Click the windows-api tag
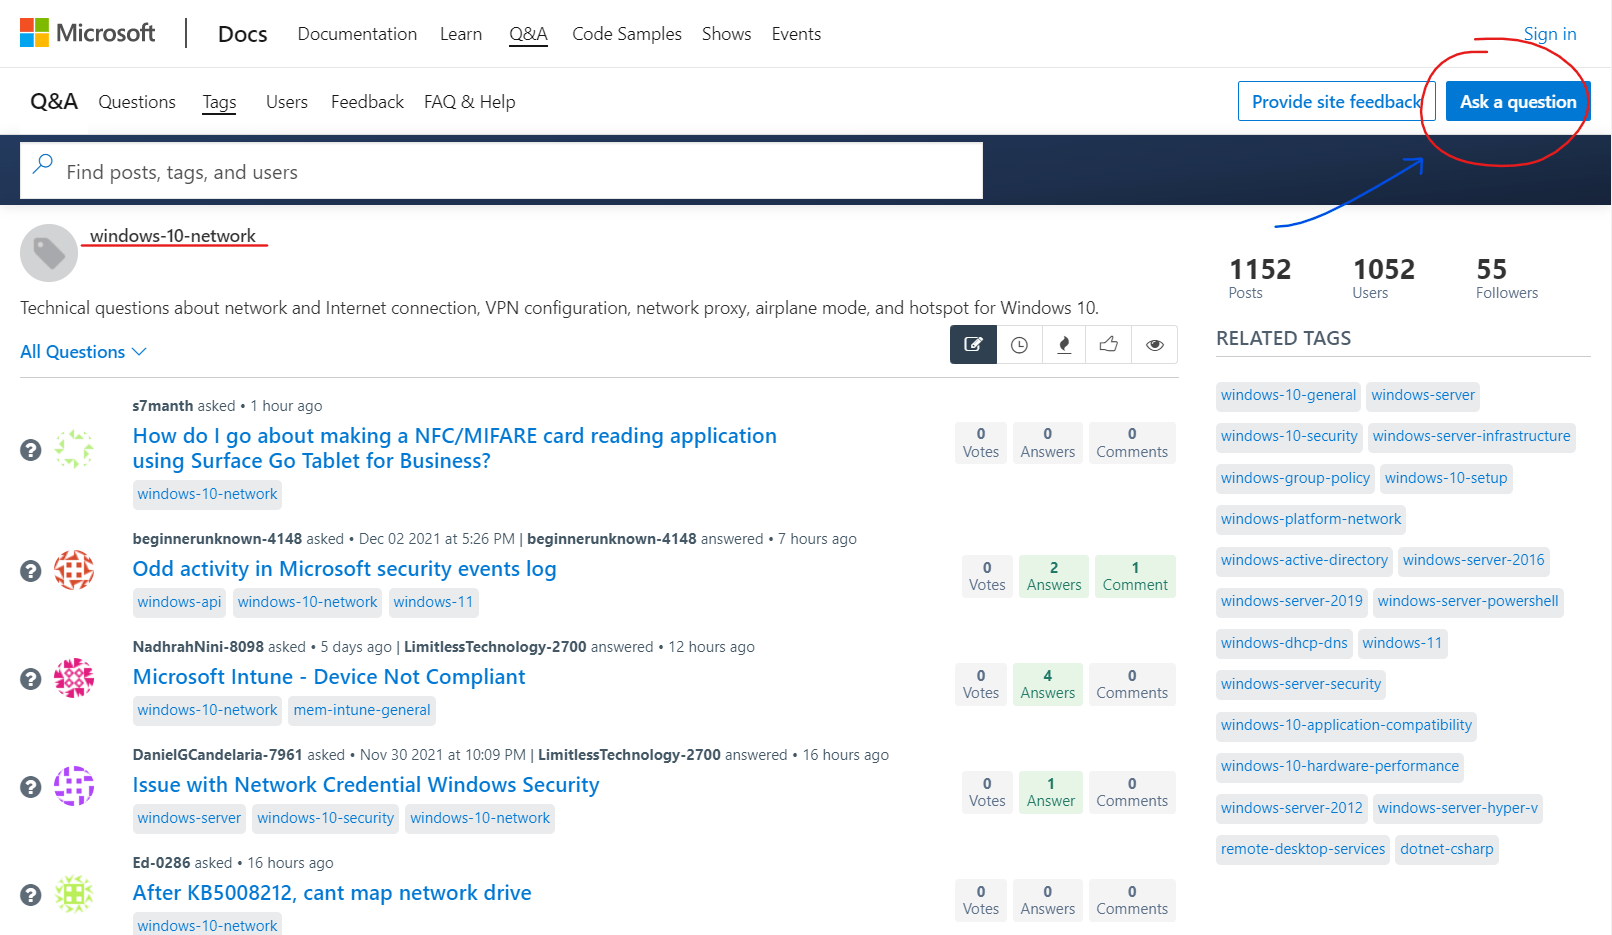The width and height of the screenshot is (1612, 935). pos(179,602)
